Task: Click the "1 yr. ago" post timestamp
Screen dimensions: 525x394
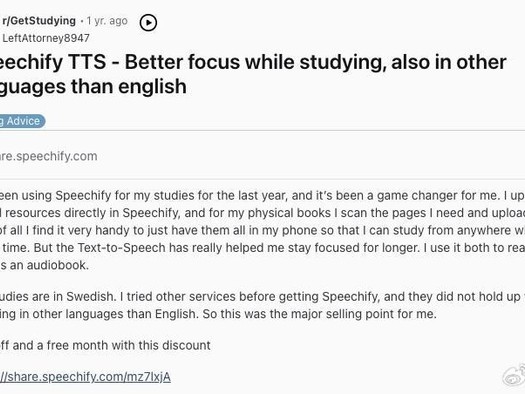Action: 107,21
